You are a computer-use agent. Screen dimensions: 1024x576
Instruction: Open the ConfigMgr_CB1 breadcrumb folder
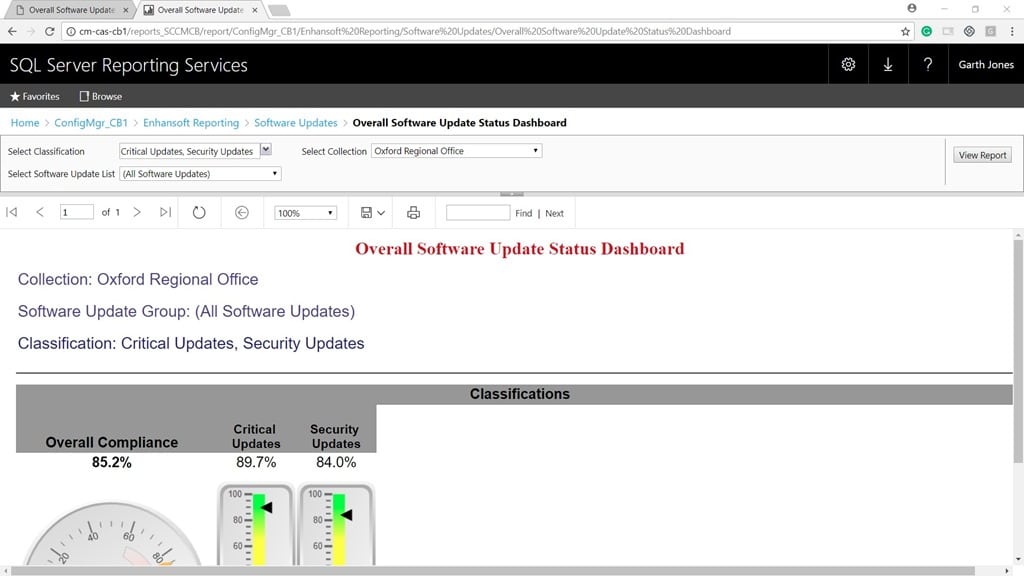pyautogui.click(x=91, y=123)
